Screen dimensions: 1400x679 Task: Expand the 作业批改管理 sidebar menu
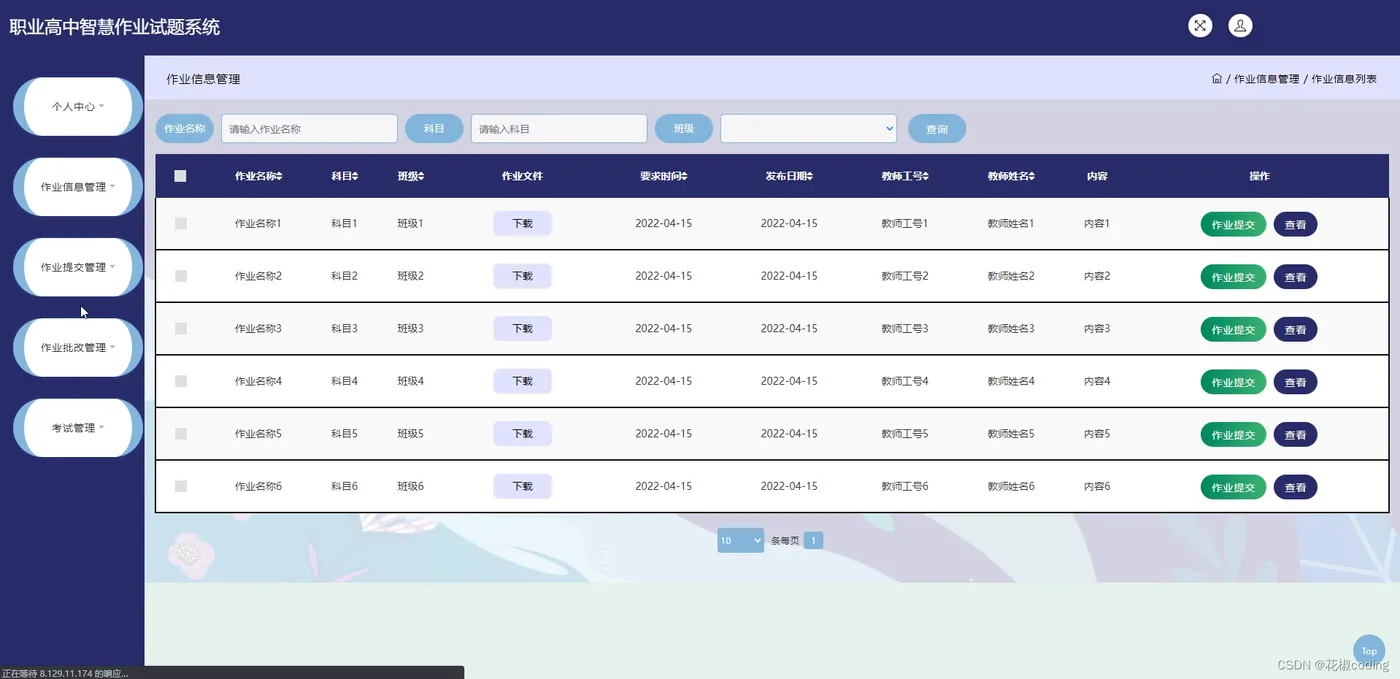coord(78,347)
